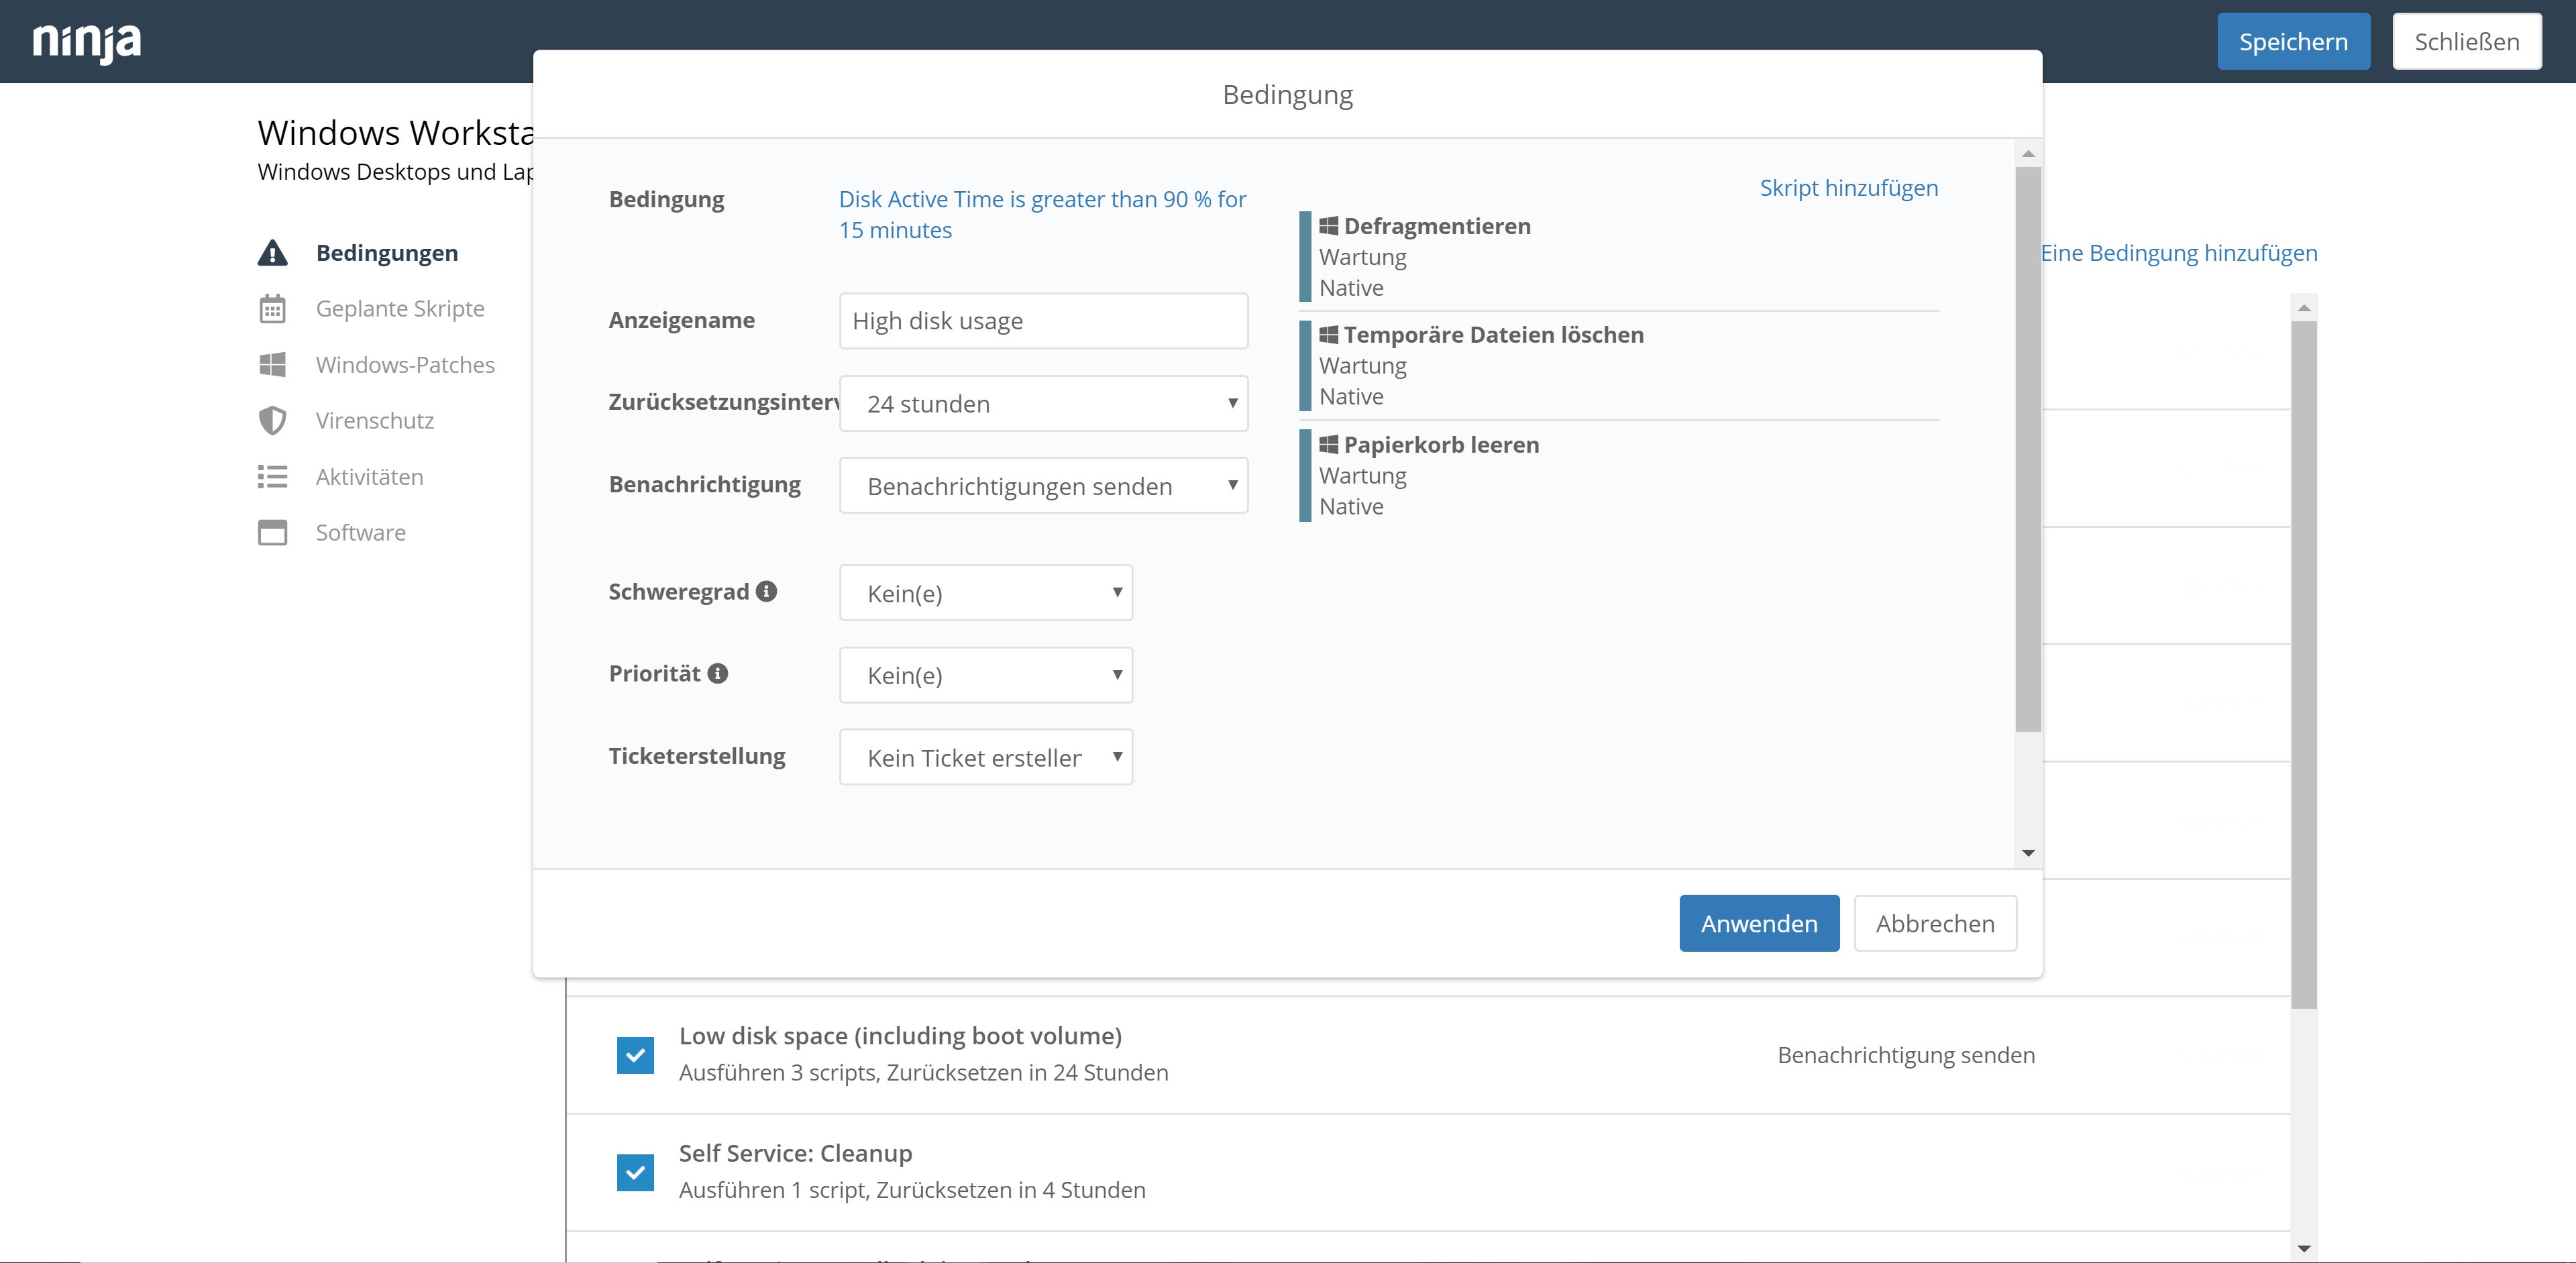Switch to Geplante Skripte section
Screen dimensions: 2576x1263
399,309
